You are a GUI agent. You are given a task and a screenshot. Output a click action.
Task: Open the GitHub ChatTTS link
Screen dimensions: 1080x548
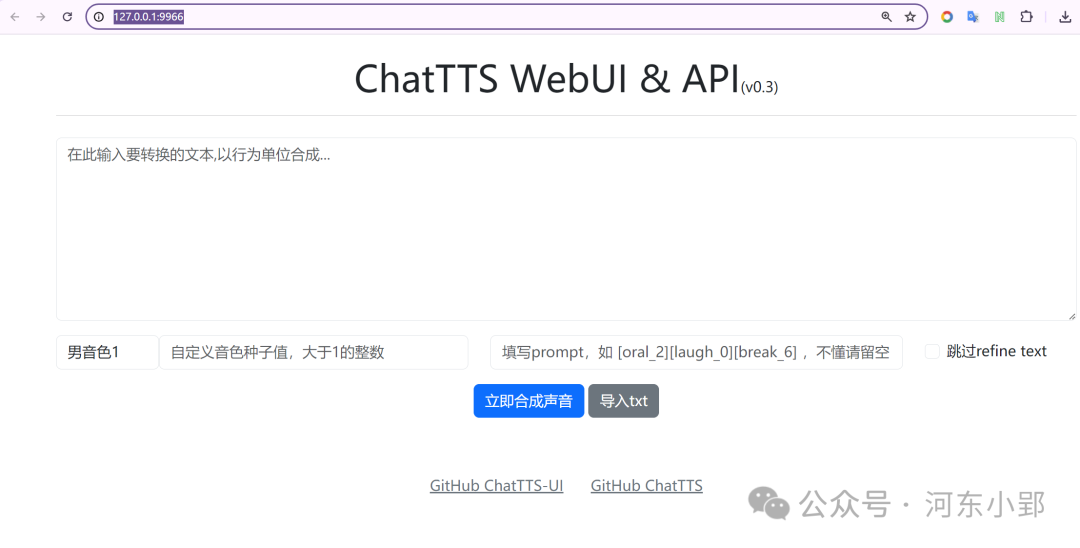[x=647, y=486]
